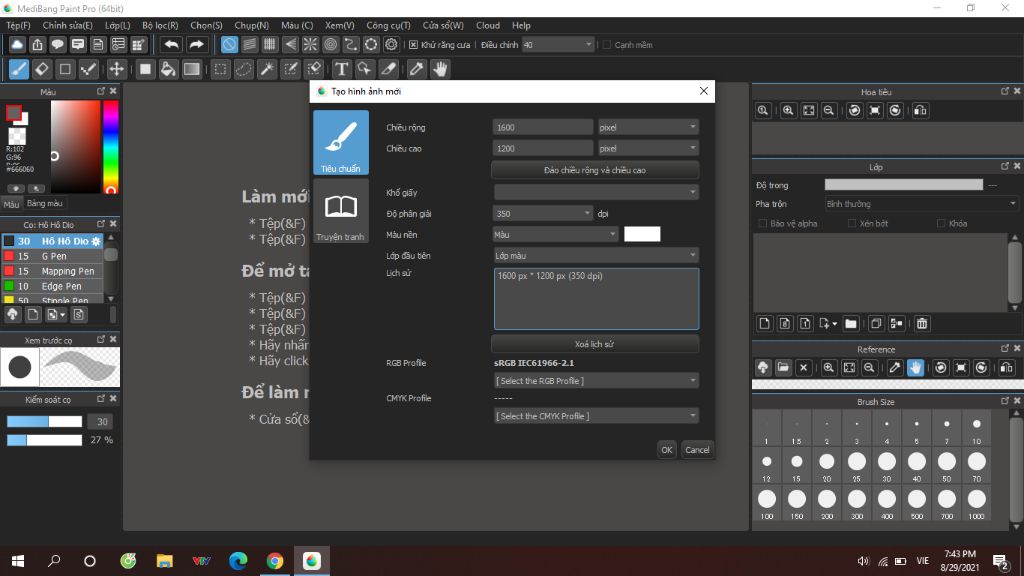Click Đảo chiều rộng và chiều cao
The height and width of the screenshot is (576, 1024).
coord(595,170)
